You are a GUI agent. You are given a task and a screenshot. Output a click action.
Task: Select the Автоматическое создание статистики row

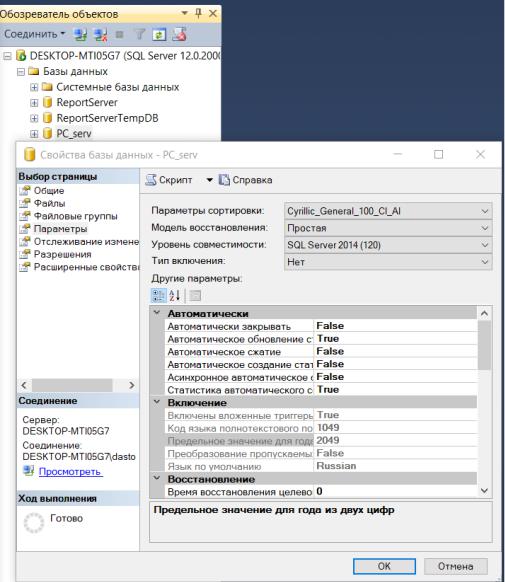point(321,364)
